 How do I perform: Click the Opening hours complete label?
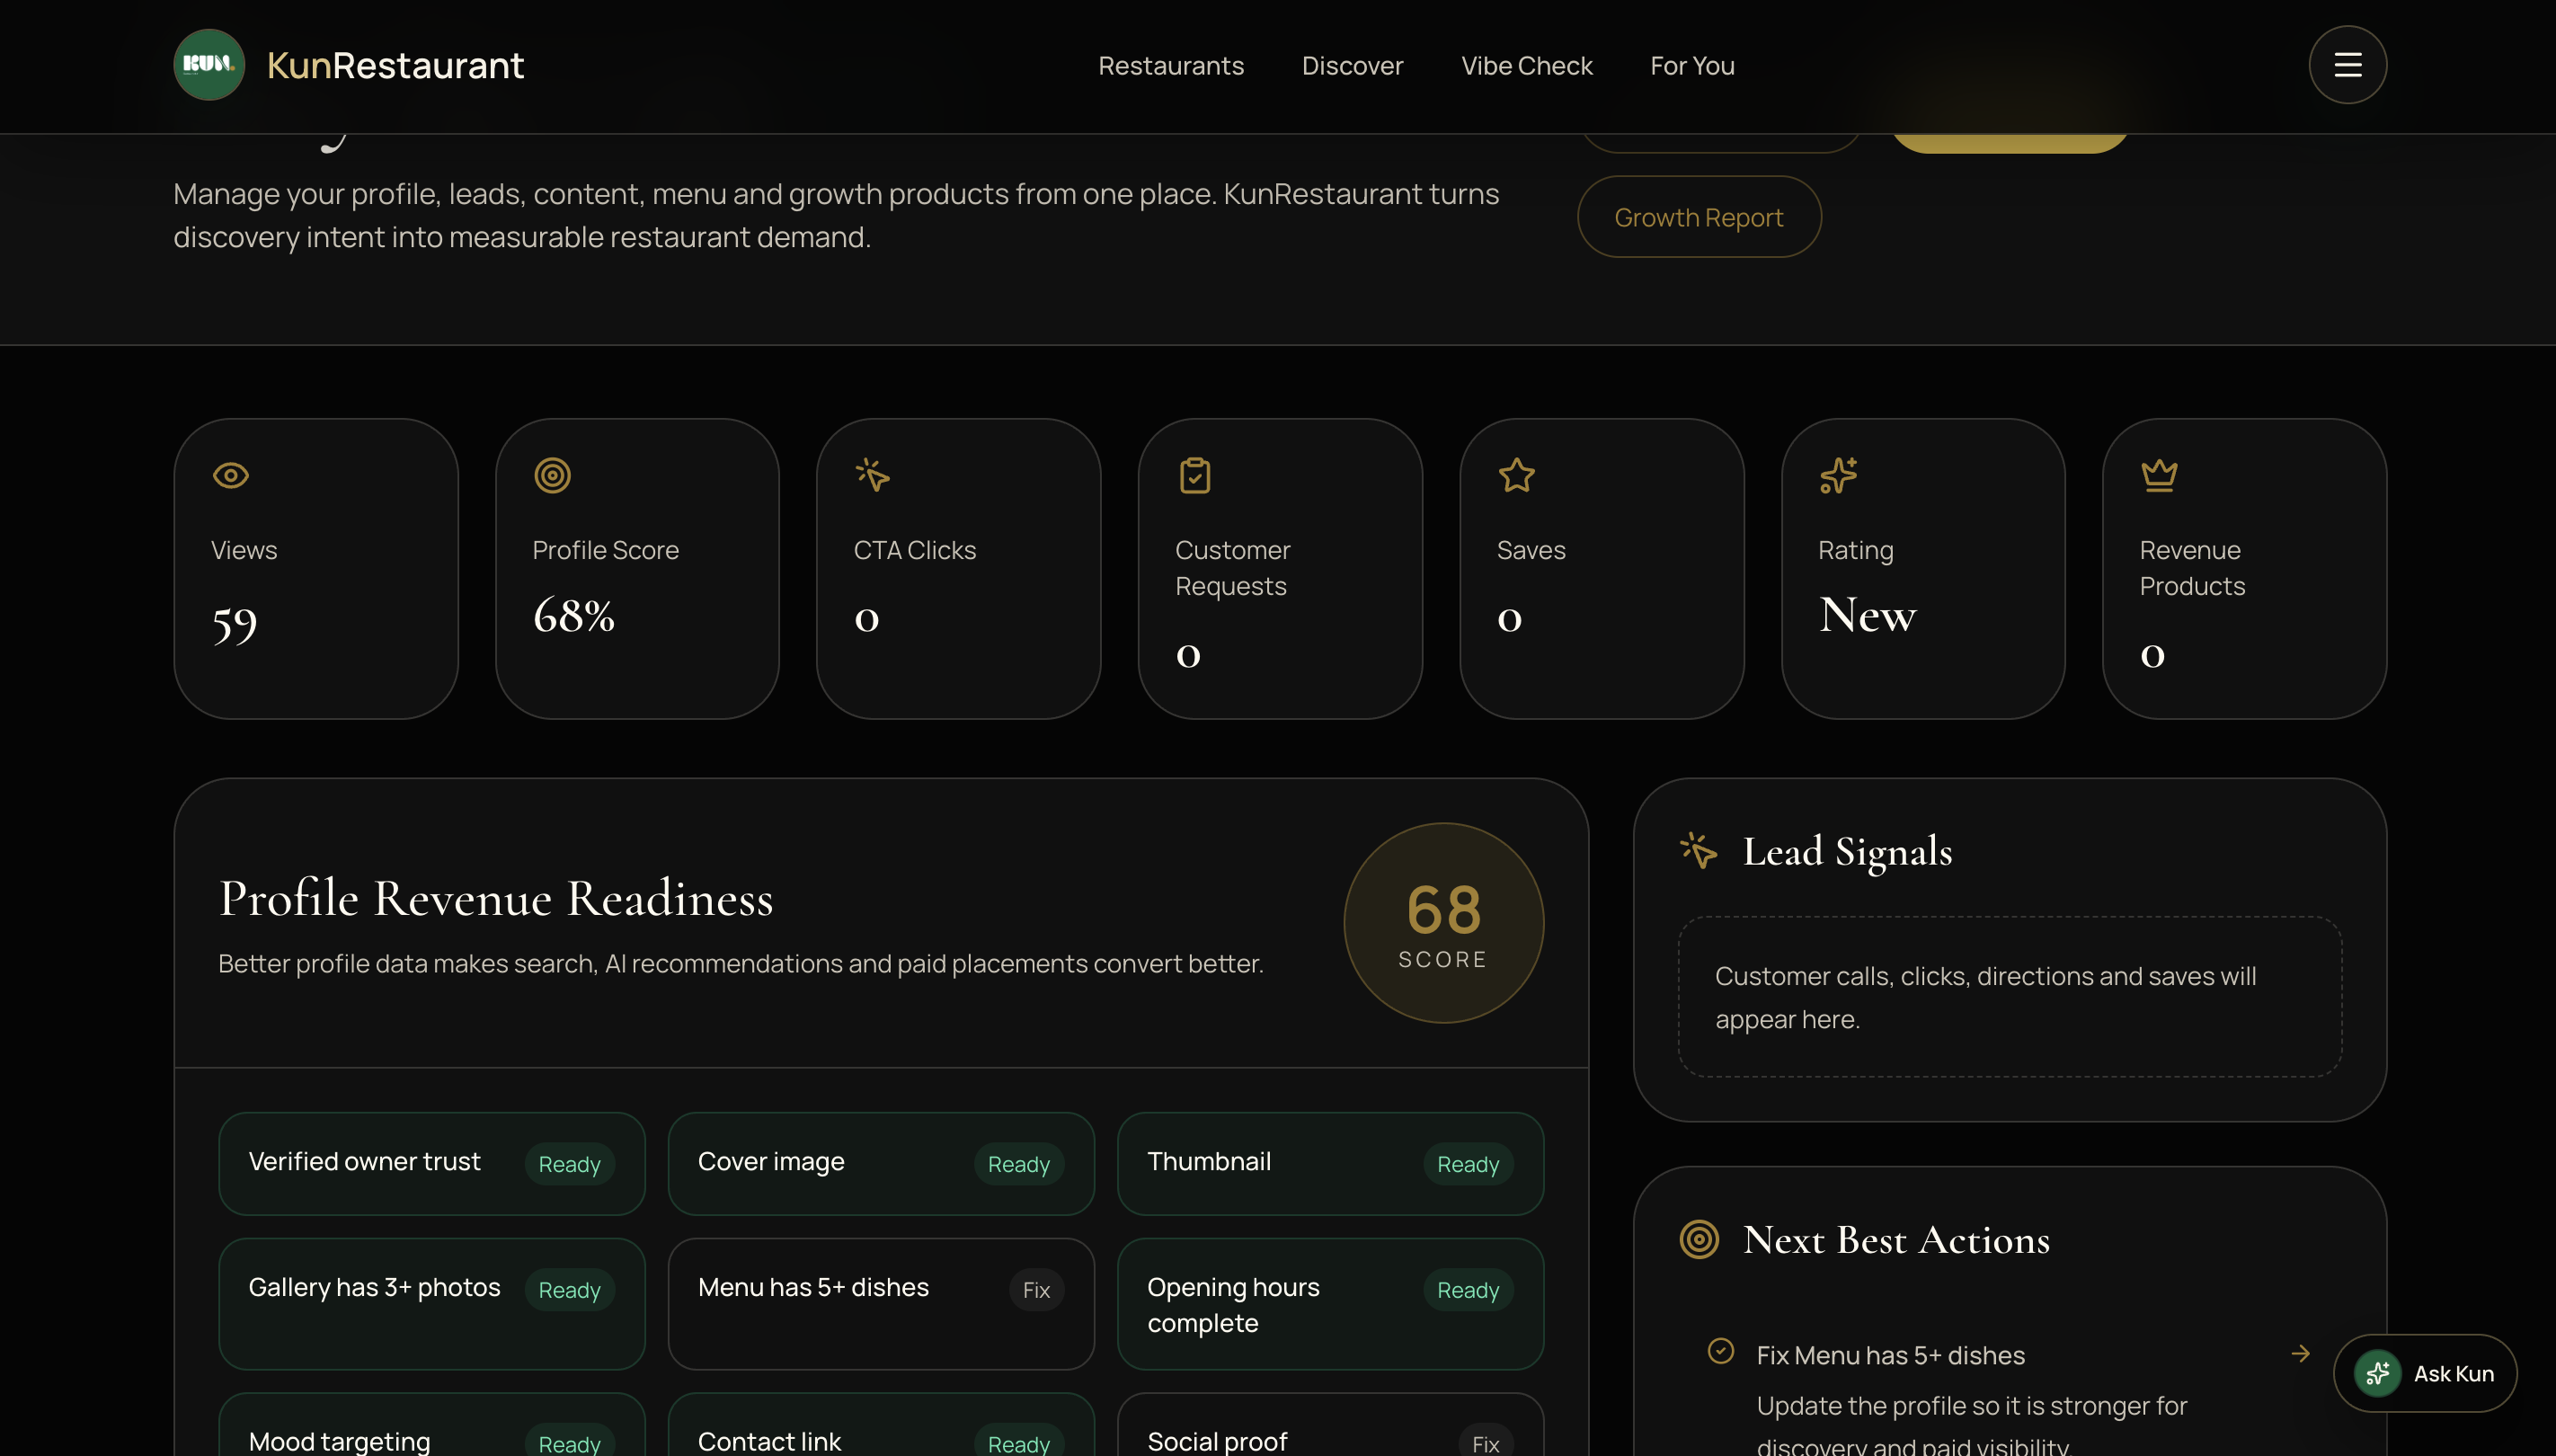coord(1233,1305)
